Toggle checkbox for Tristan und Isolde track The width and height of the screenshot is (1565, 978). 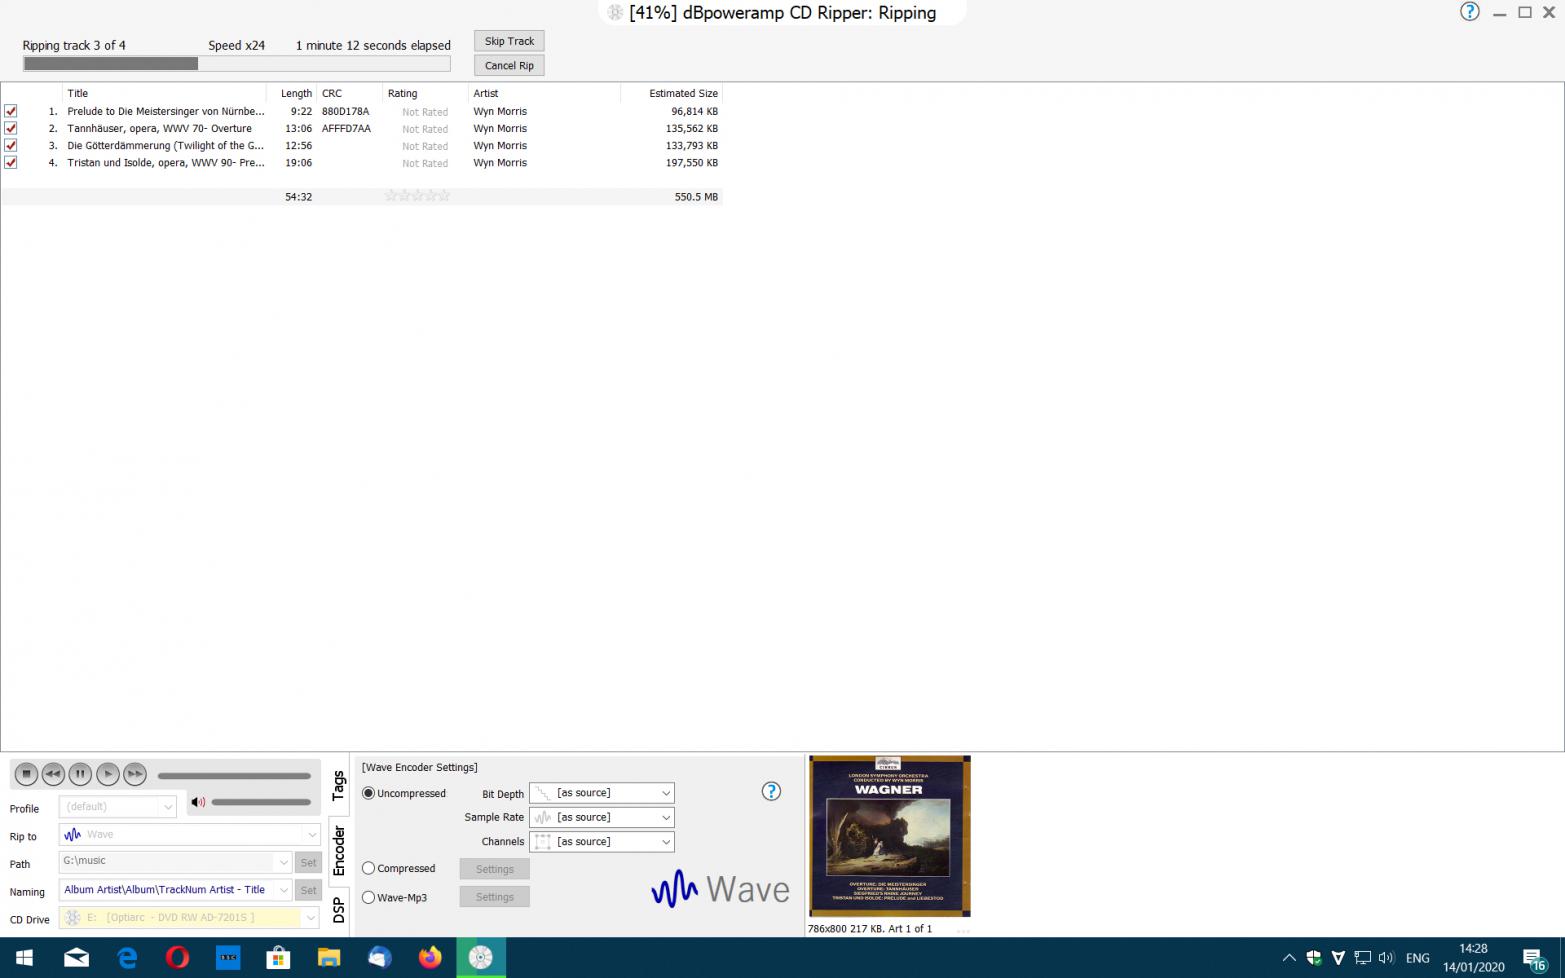tap(11, 163)
